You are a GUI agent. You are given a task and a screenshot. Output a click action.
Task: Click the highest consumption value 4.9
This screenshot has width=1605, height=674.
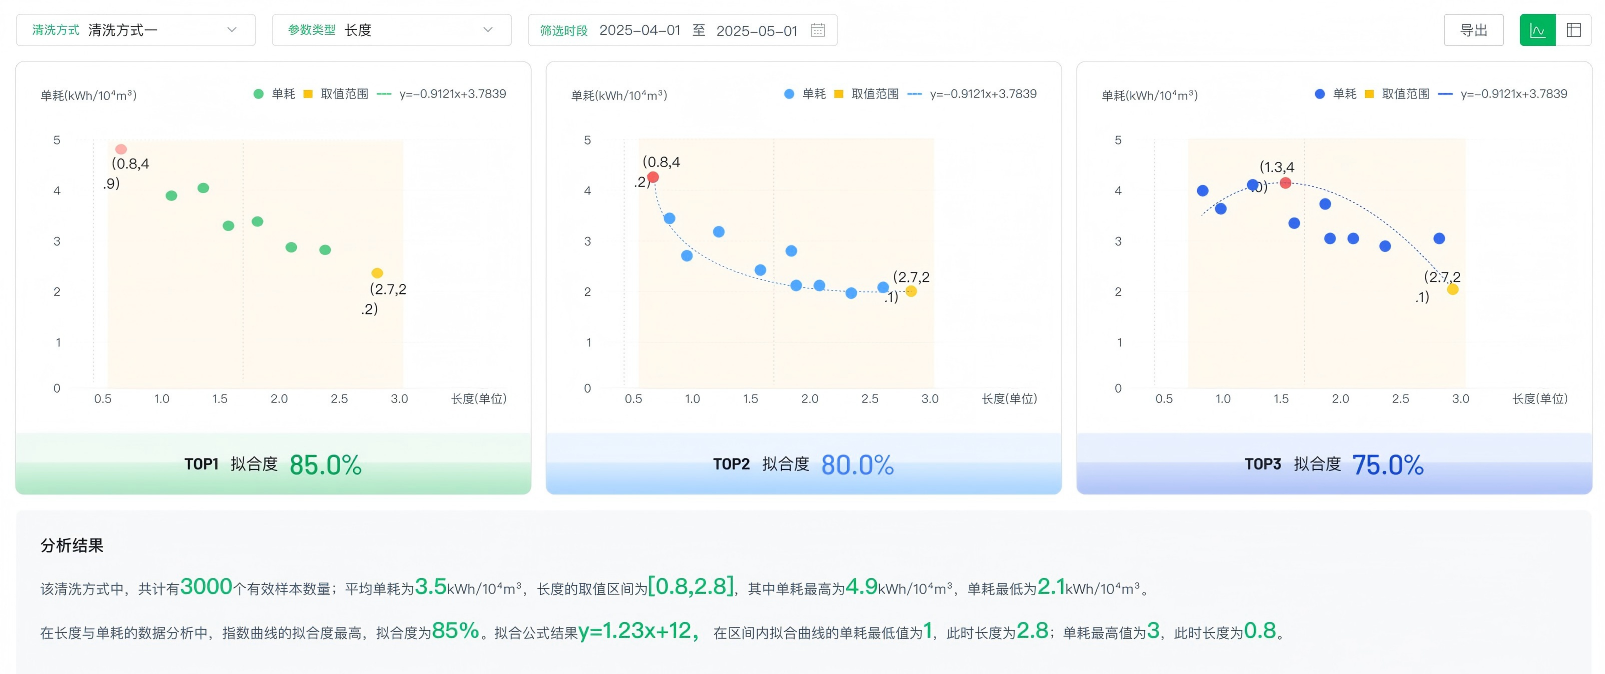862,587
